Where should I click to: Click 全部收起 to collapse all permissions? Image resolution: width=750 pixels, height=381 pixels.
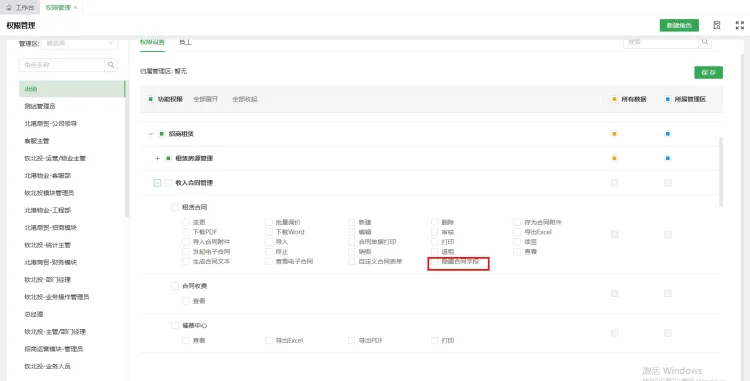pyautogui.click(x=245, y=99)
